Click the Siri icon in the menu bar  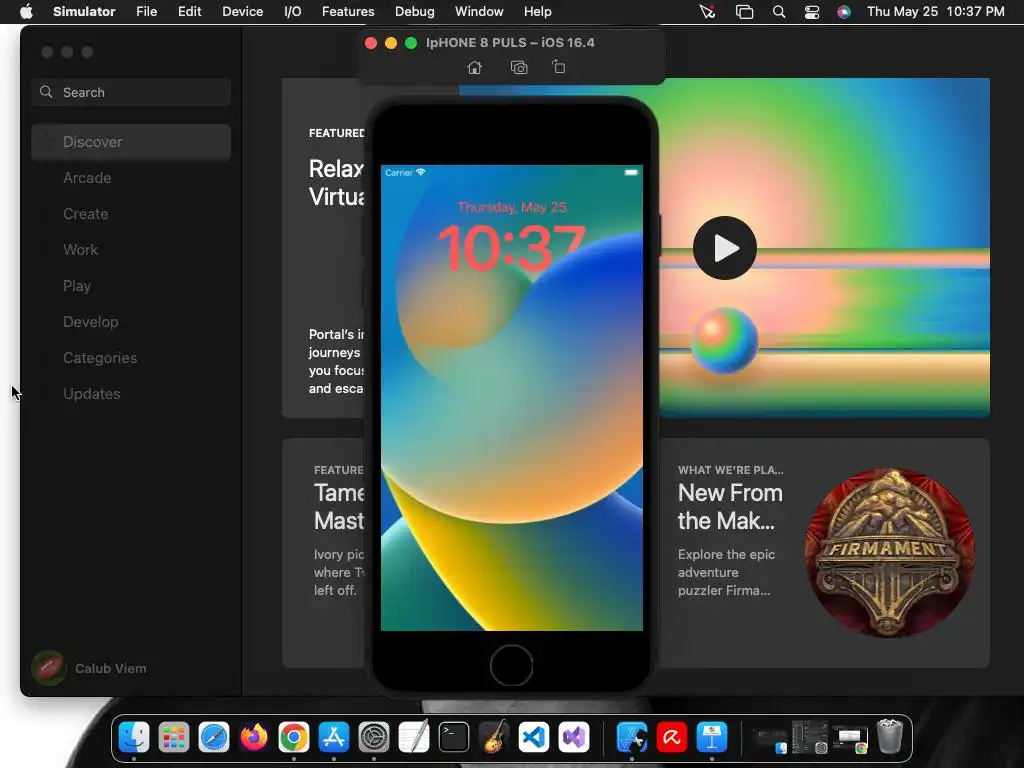coord(844,12)
